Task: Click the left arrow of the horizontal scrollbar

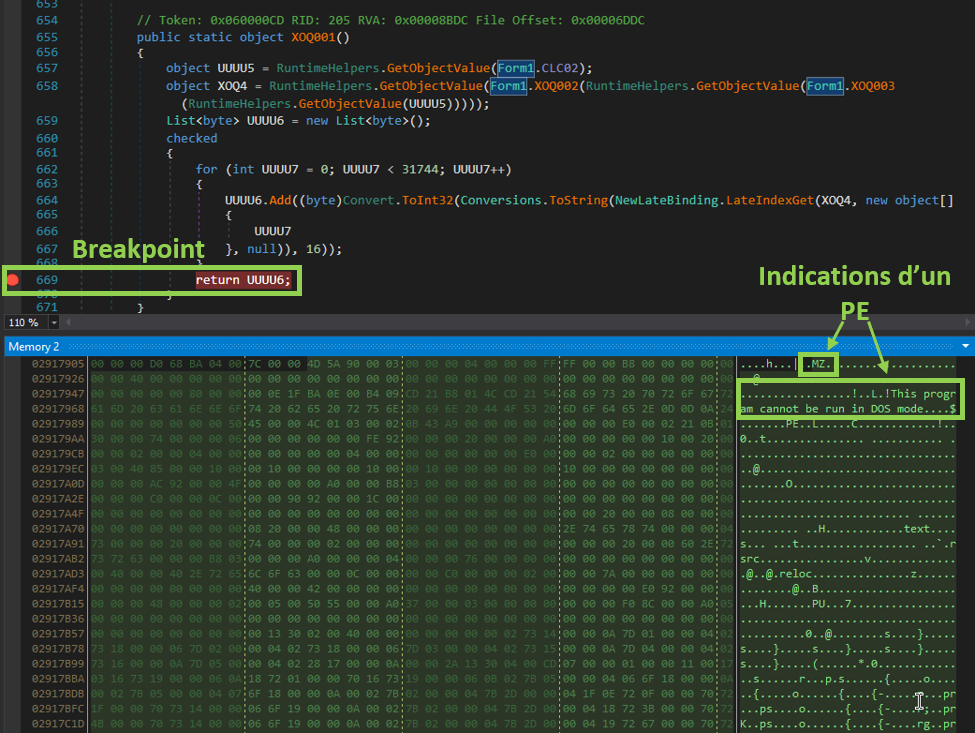Action: [68, 322]
